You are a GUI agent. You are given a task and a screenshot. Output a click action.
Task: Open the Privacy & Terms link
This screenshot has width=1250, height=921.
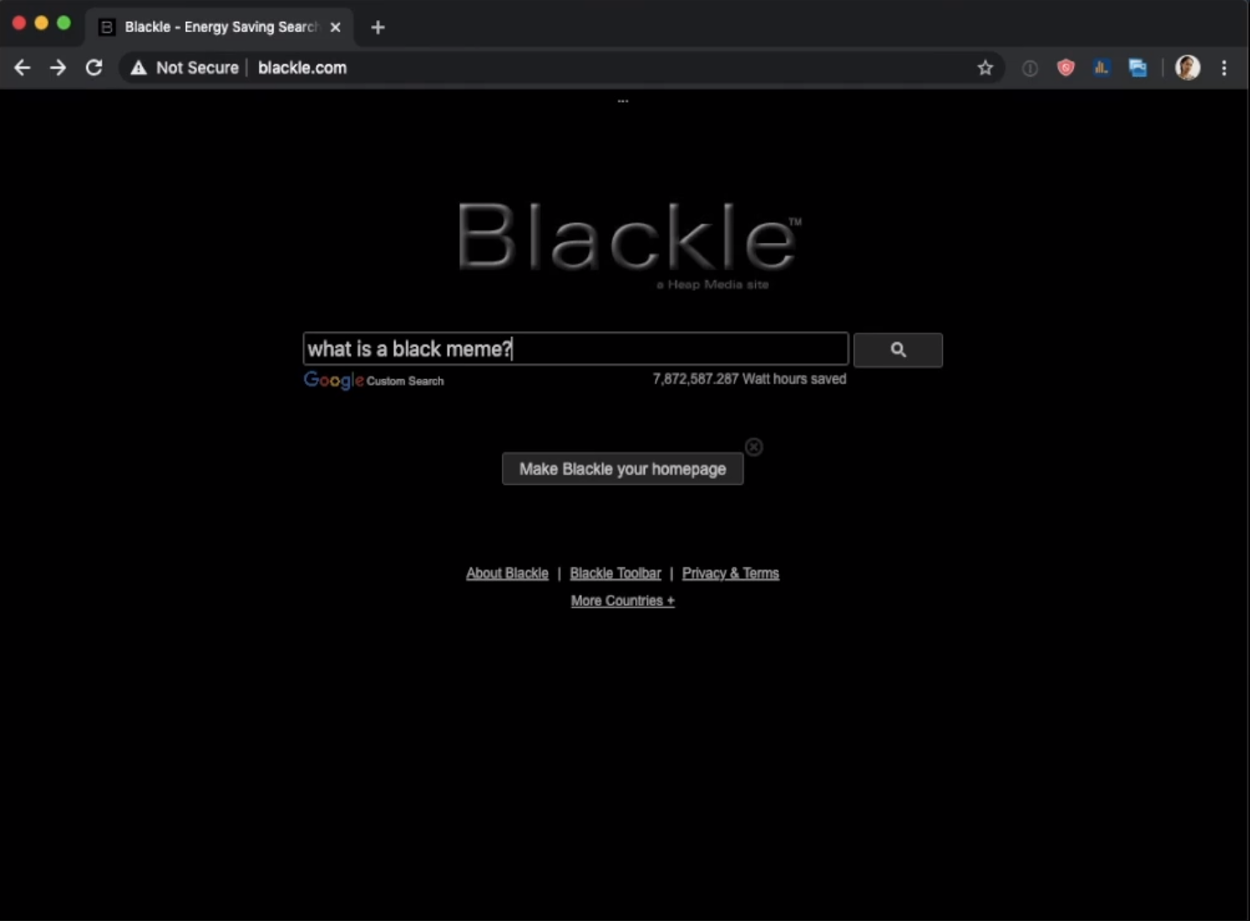click(730, 572)
